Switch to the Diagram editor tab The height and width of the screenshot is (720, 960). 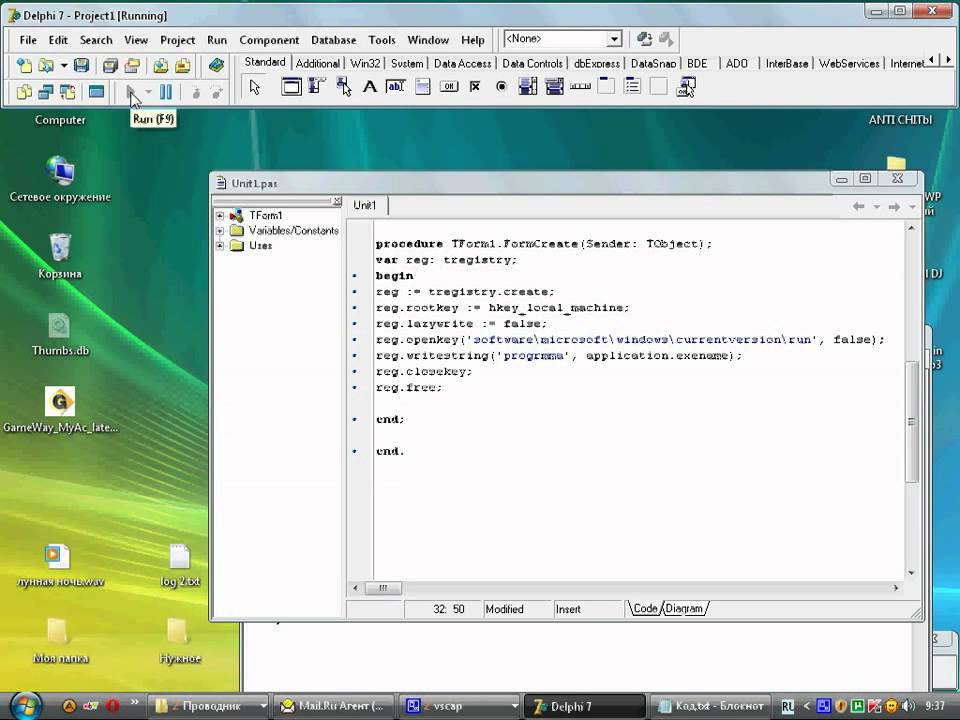(x=684, y=609)
